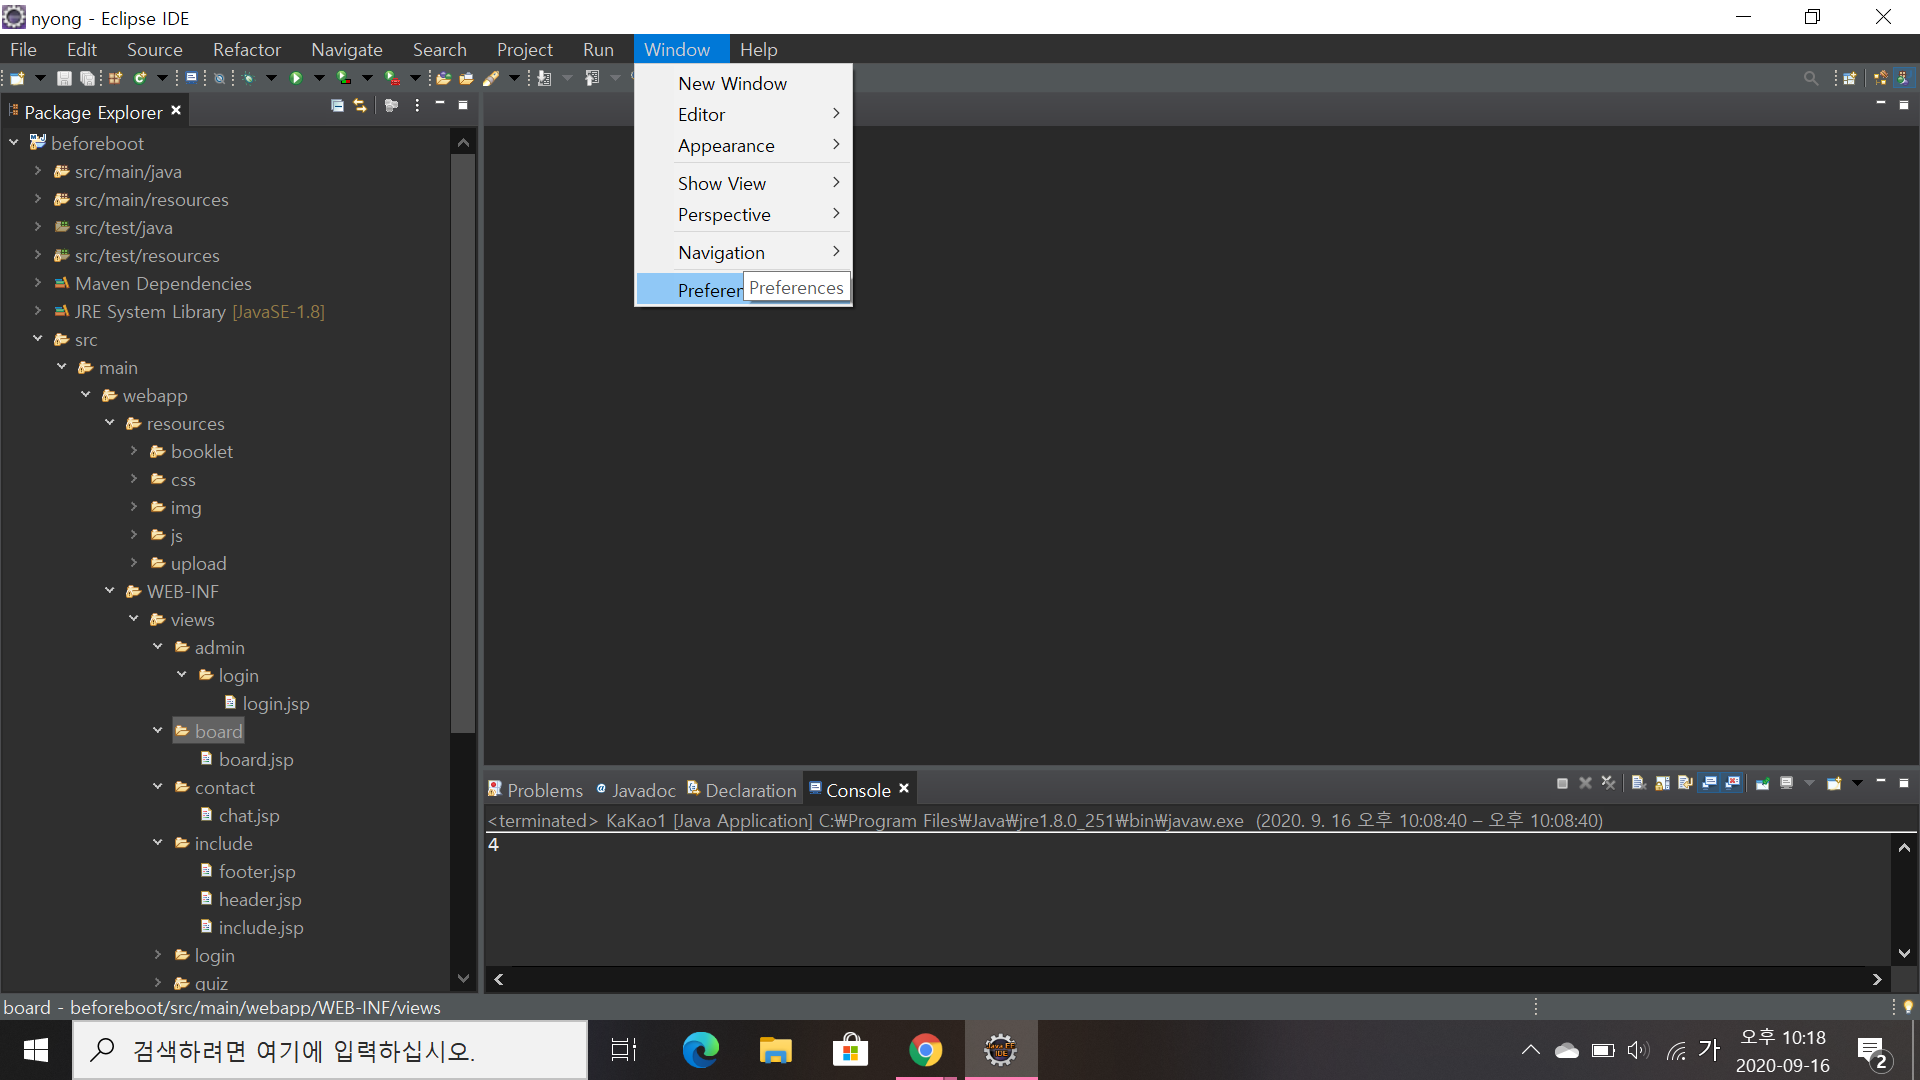The height and width of the screenshot is (1080, 1920).
Task: Click the Debug bug icon in toolbar
Action: (x=248, y=78)
